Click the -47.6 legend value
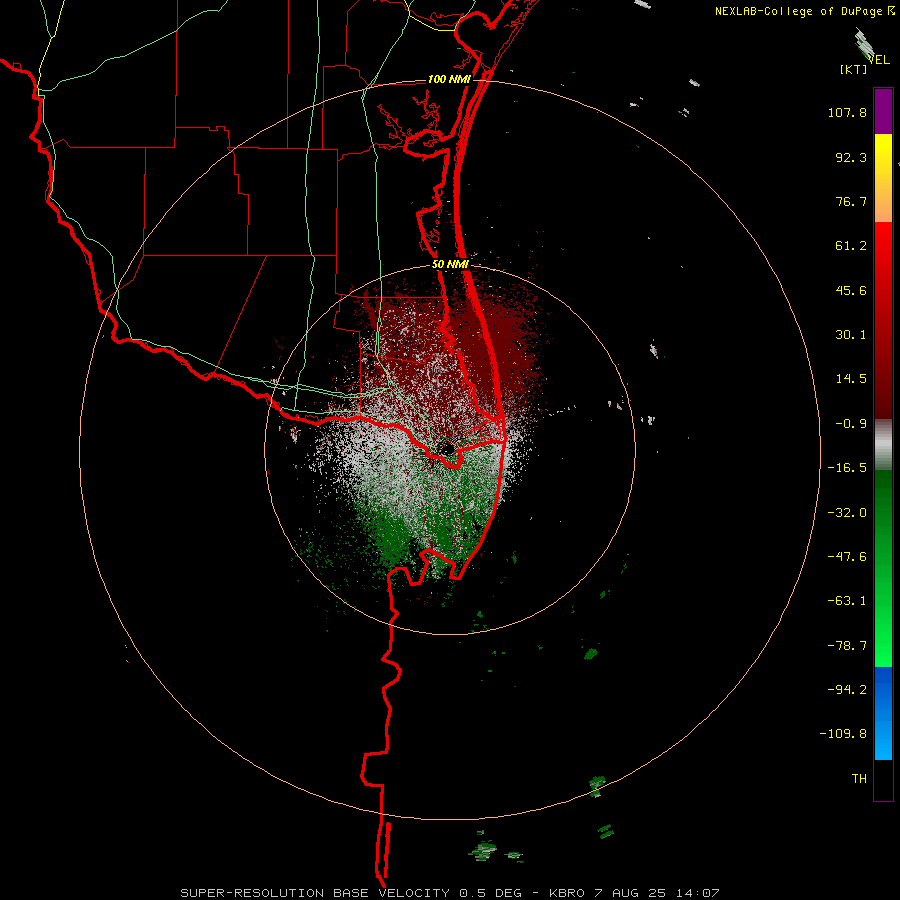The width and height of the screenshot is (900, 900). point(847,557)
